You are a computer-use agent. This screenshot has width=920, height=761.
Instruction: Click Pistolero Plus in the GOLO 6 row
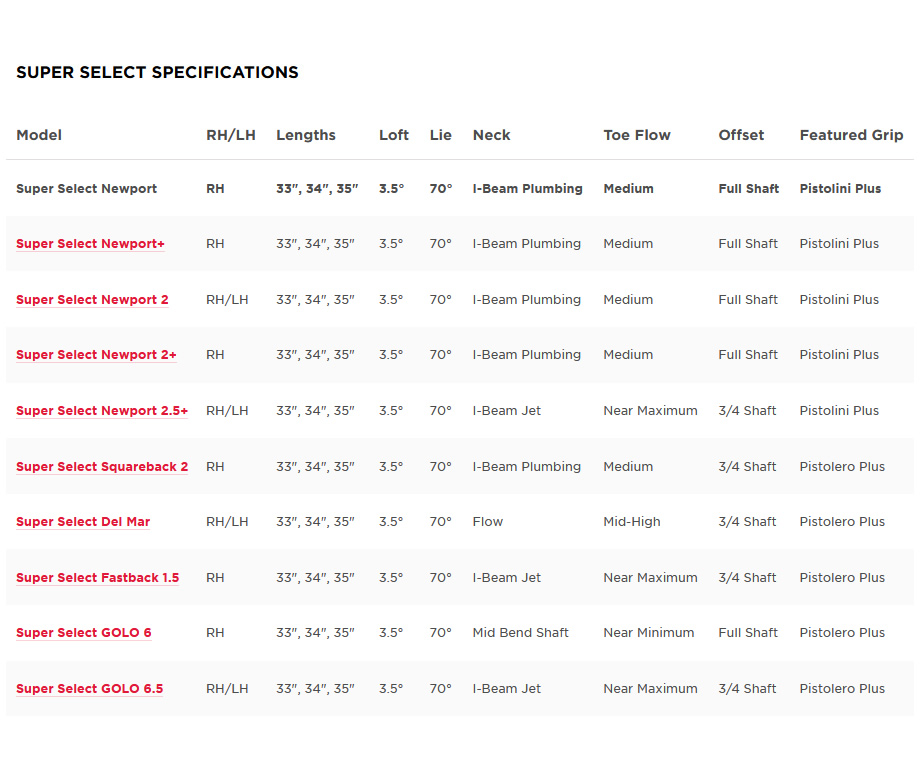tap(842, 633)
